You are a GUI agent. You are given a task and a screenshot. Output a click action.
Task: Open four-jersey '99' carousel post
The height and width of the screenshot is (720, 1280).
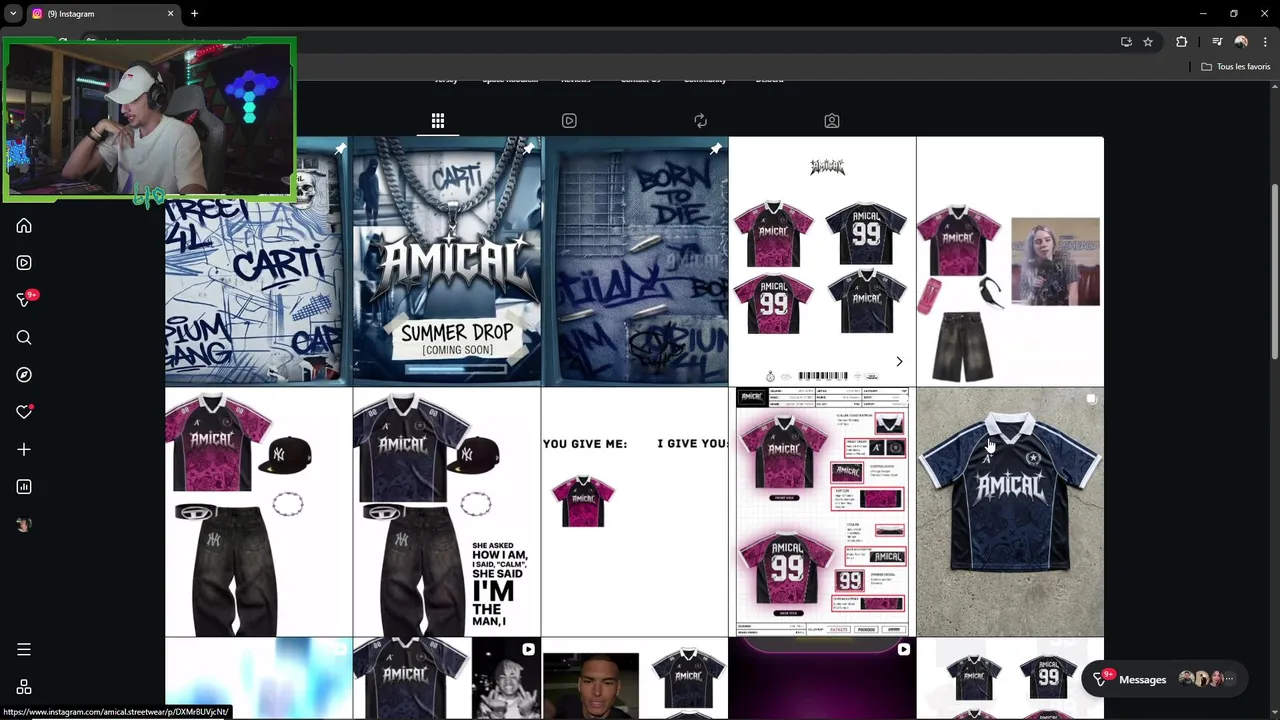pyautogui.click(x=822, y=261)
